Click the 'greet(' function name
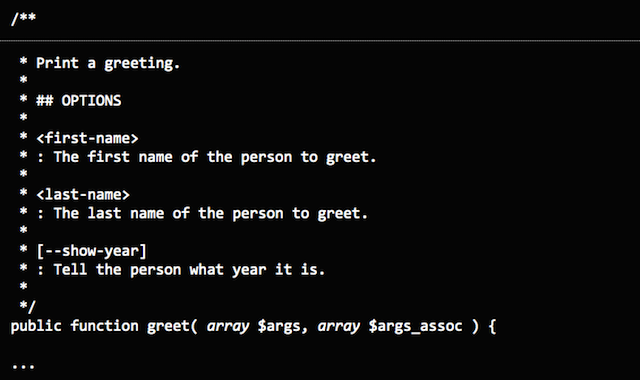 click(x=172, y=327)
